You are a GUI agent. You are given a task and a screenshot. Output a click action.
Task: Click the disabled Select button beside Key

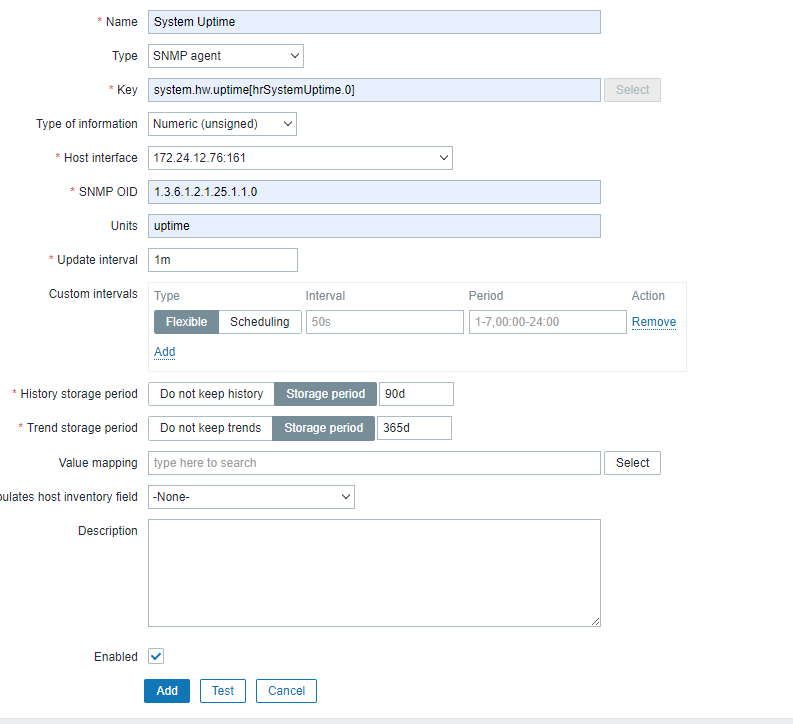tap(632, 89)
